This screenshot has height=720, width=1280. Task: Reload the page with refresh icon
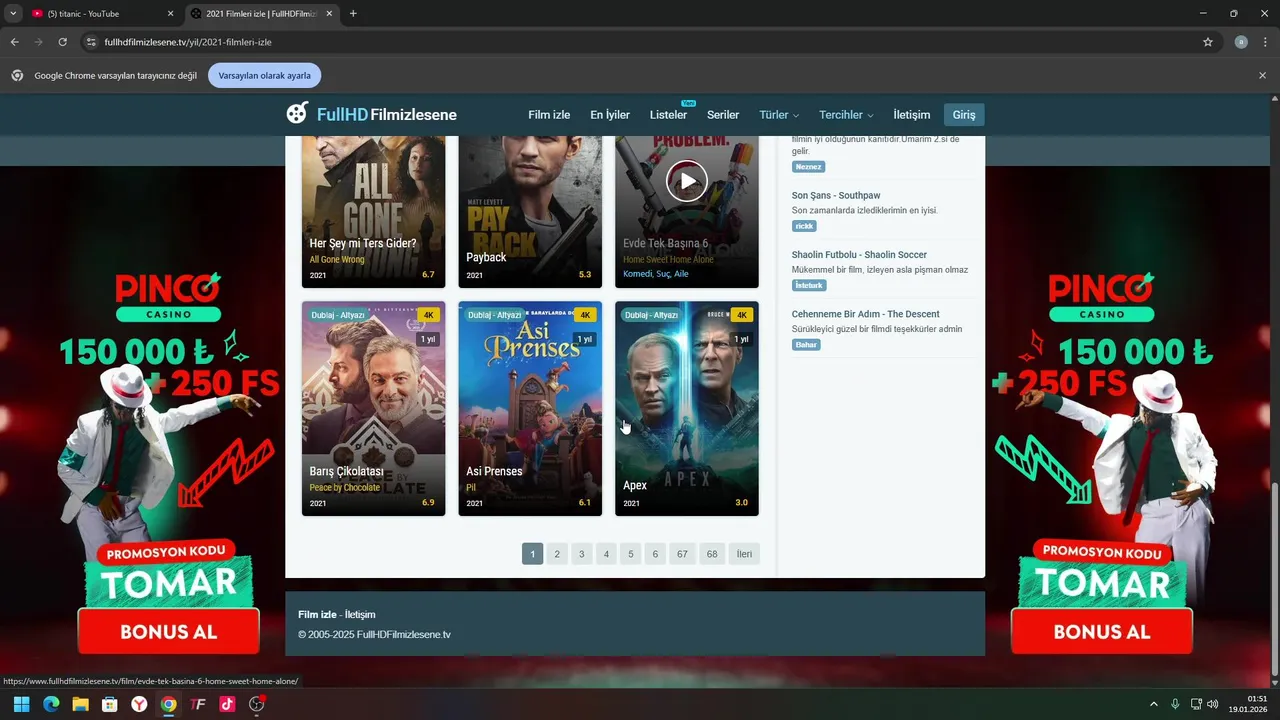pyautogui.click(x=62, y=42)
